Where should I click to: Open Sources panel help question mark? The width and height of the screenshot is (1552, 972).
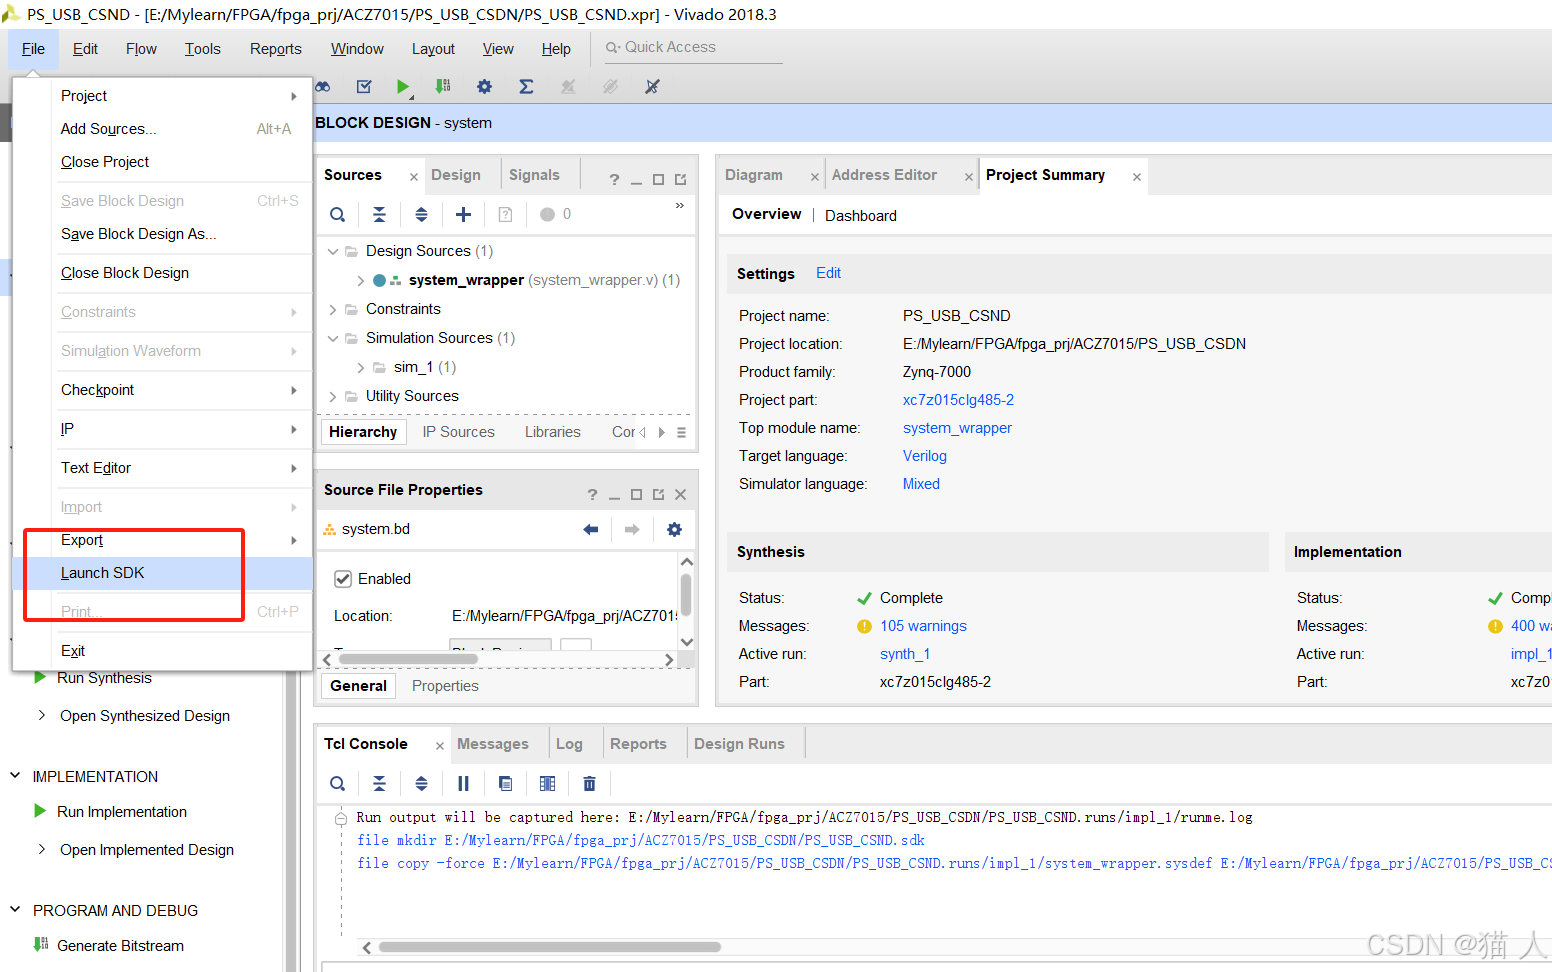[x=614, y=180]
